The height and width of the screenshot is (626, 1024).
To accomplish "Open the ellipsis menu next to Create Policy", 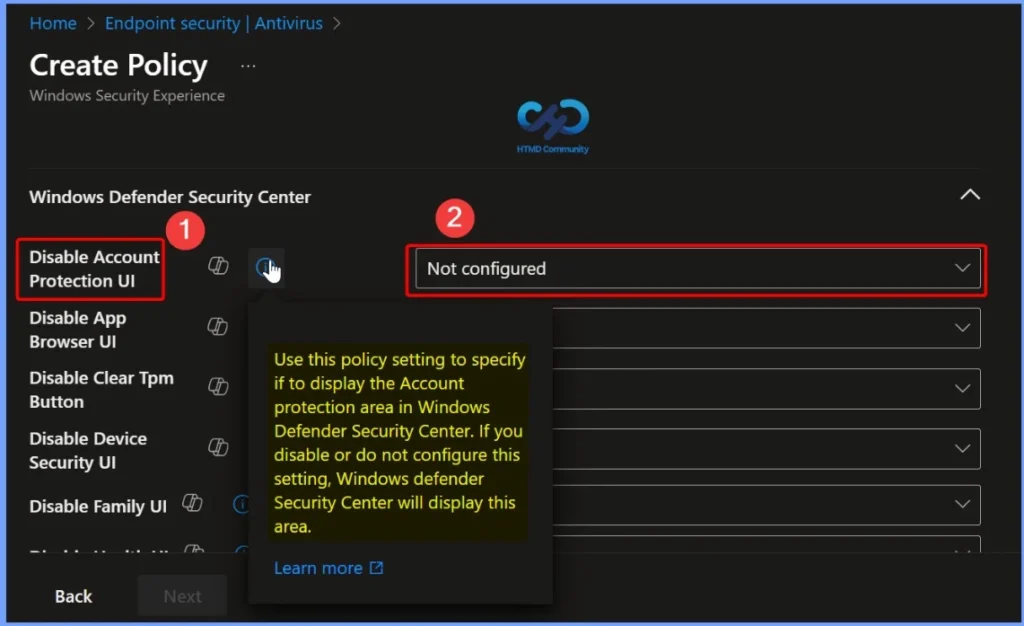I will tap(247, 64).
